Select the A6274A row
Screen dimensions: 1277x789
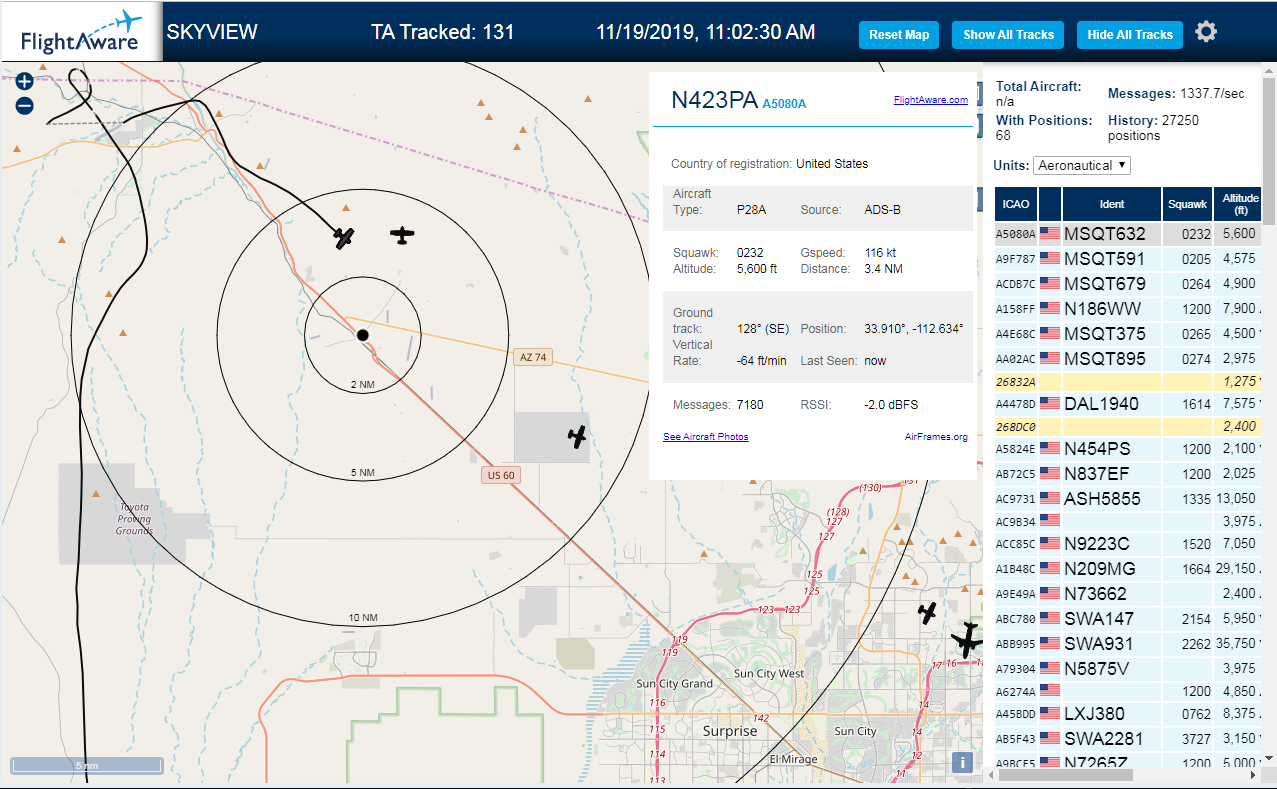(1128, 691)
